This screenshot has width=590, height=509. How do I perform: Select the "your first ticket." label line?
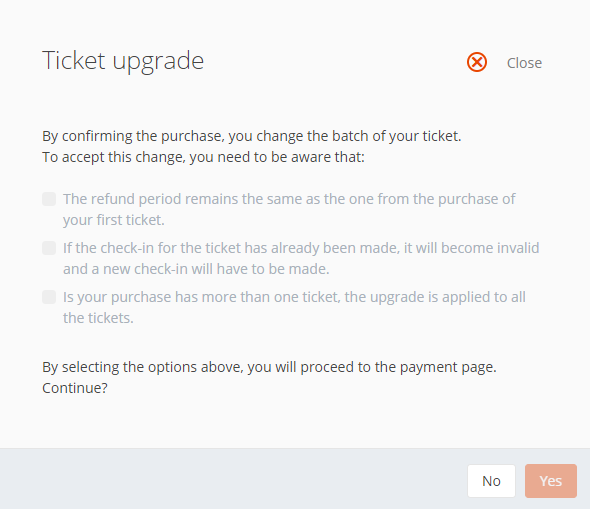[114, 220]
